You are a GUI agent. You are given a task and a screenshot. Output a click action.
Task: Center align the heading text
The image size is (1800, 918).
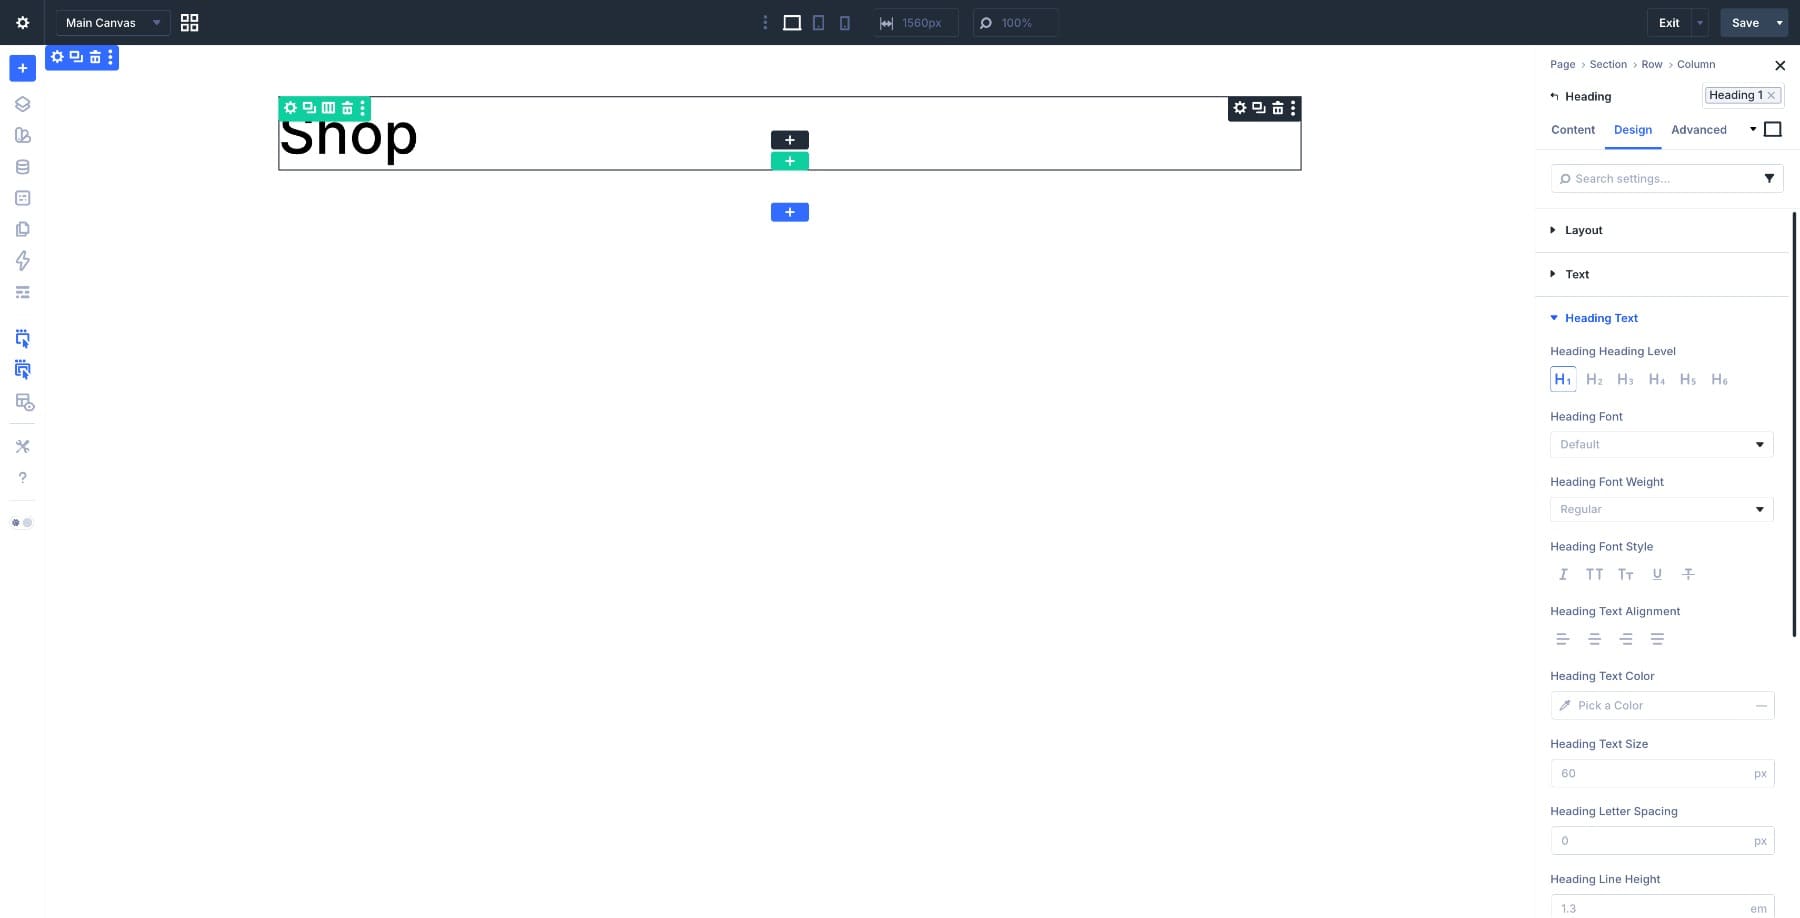pos(1594,639)
